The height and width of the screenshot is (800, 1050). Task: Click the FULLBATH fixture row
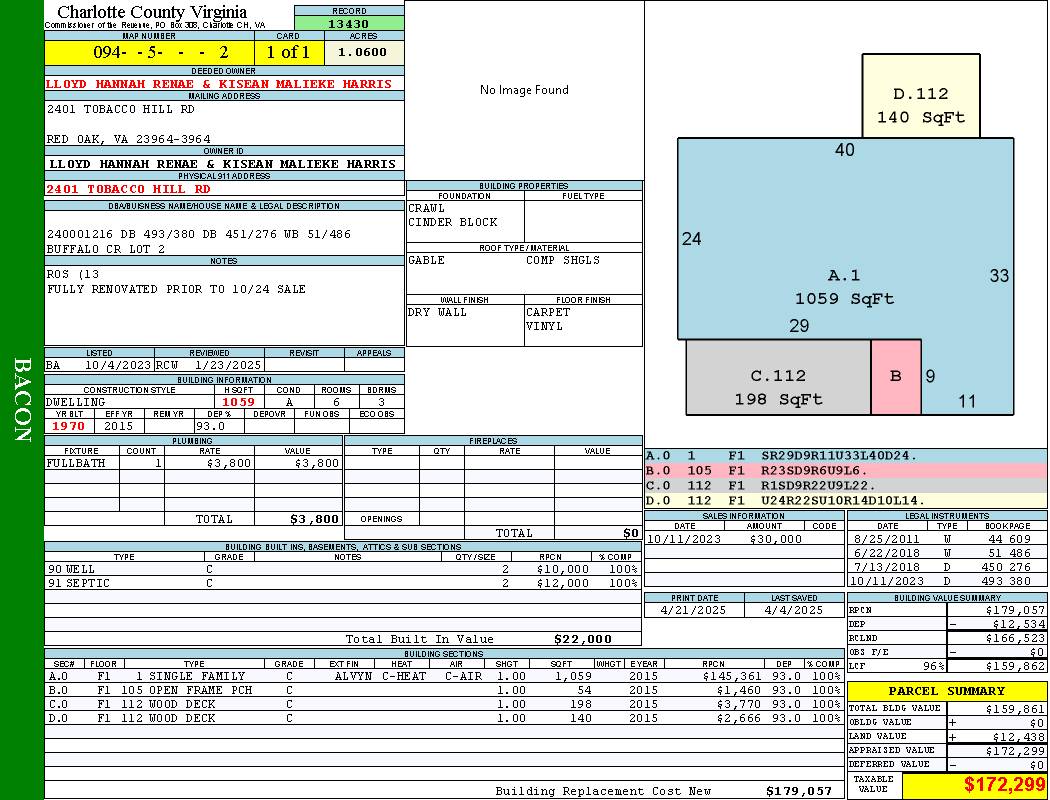(194, 463)
